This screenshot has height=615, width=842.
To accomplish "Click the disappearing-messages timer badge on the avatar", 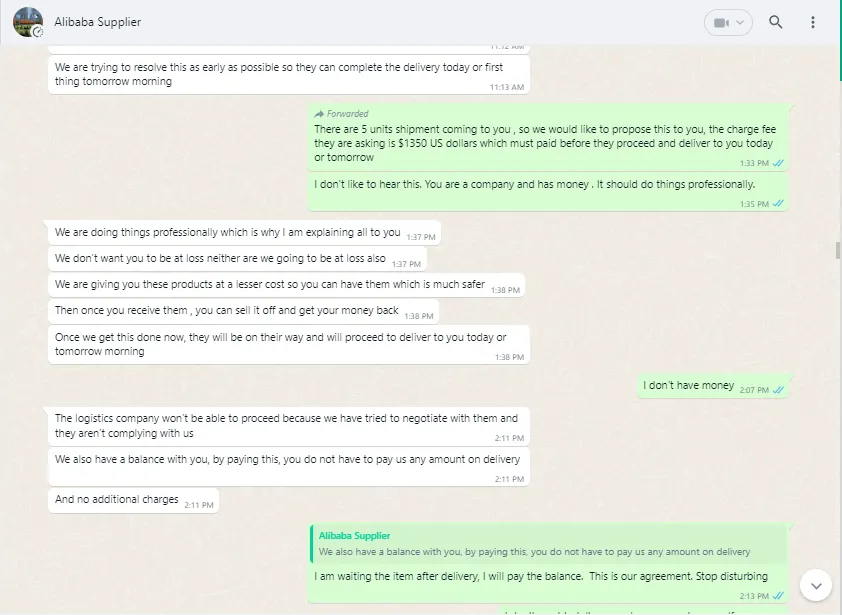I will 37,32.
